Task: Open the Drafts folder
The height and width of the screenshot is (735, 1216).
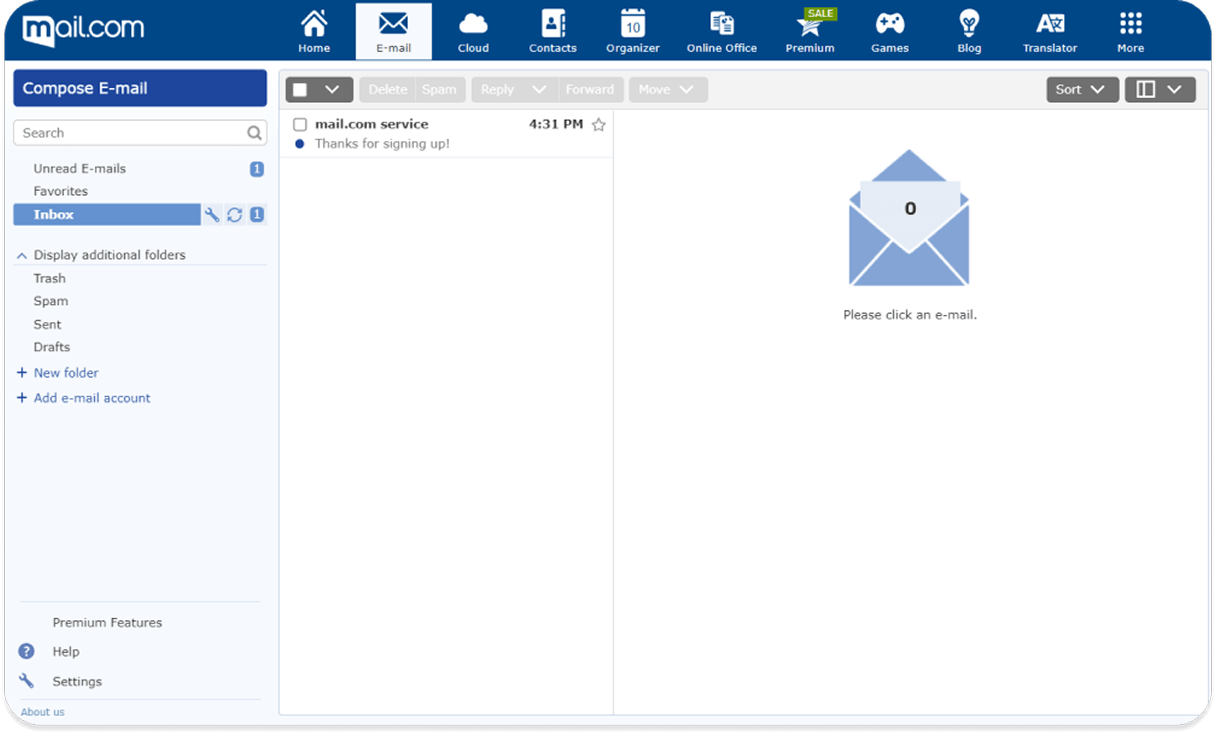Action: point(52,347)
